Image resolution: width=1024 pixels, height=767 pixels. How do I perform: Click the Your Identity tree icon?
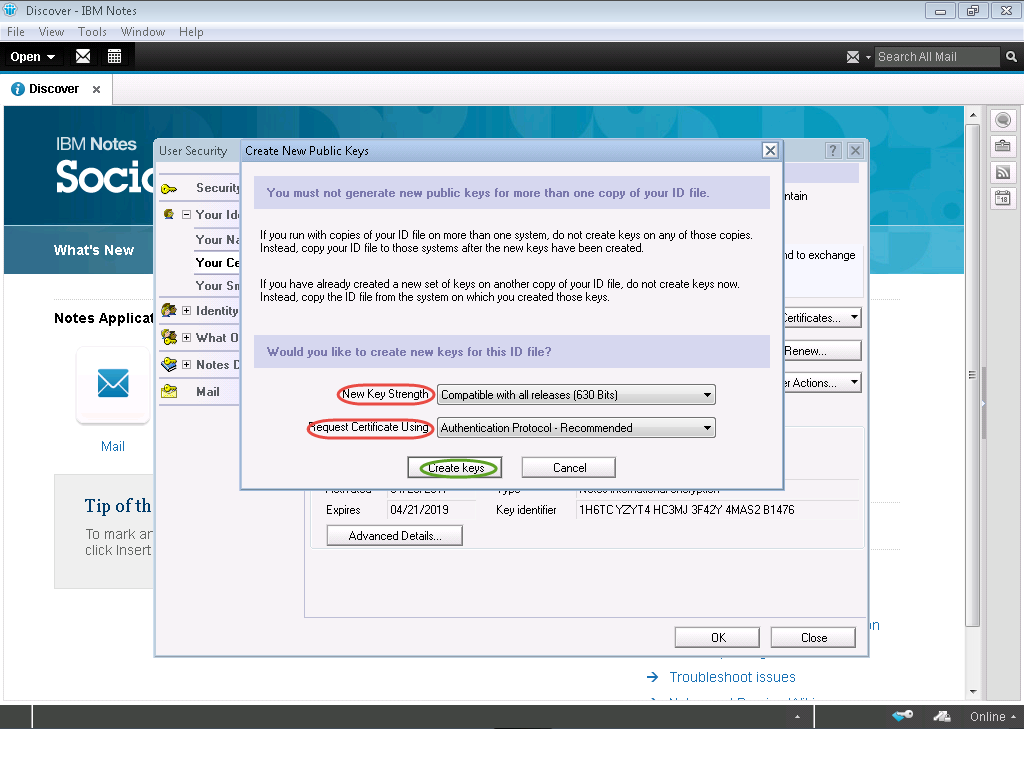click(168, 214)
